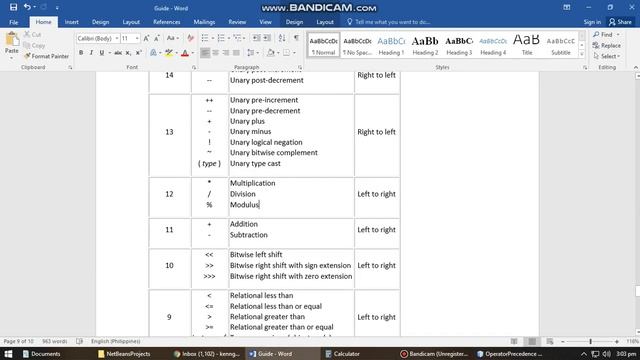Zoom in with the plus button
This screenshot has height=360, width=640.
pyautogui.click(x=617, y=341)
